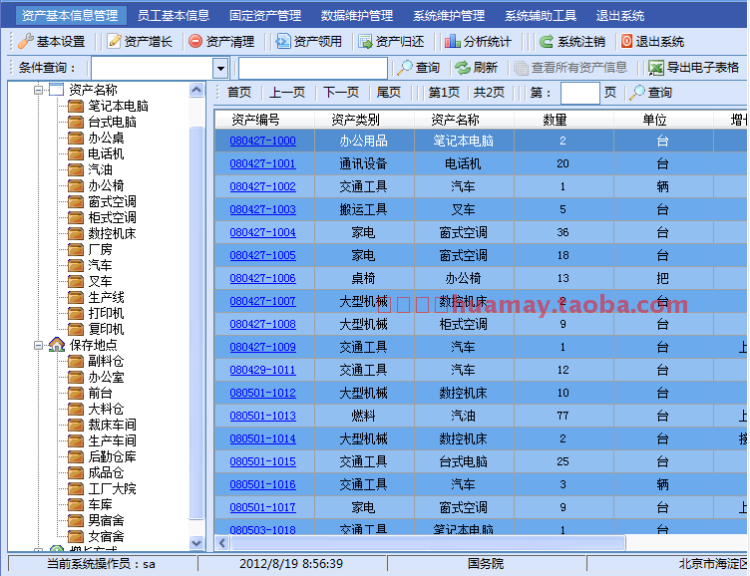
Task: Click the 保存地点 house icon
Action: tap(56, 345)
